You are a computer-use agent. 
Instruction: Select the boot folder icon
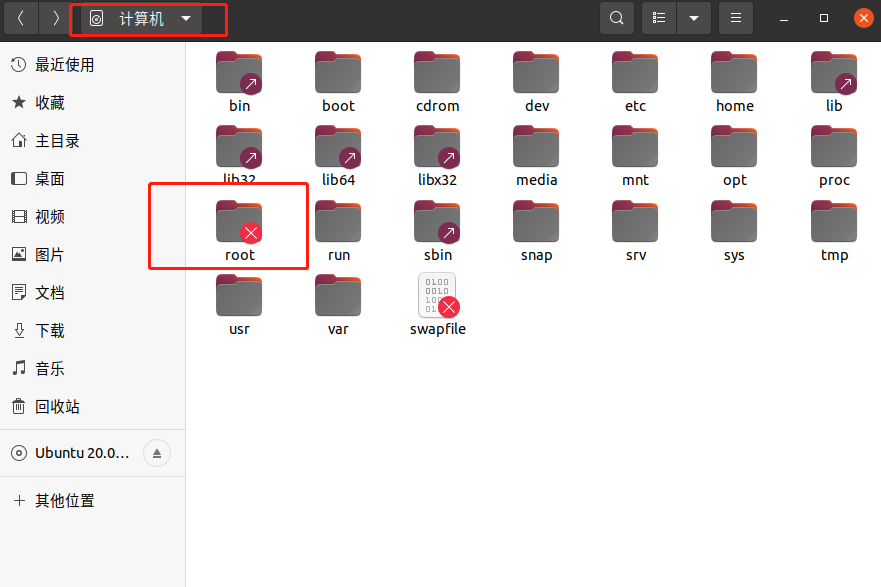338,72
